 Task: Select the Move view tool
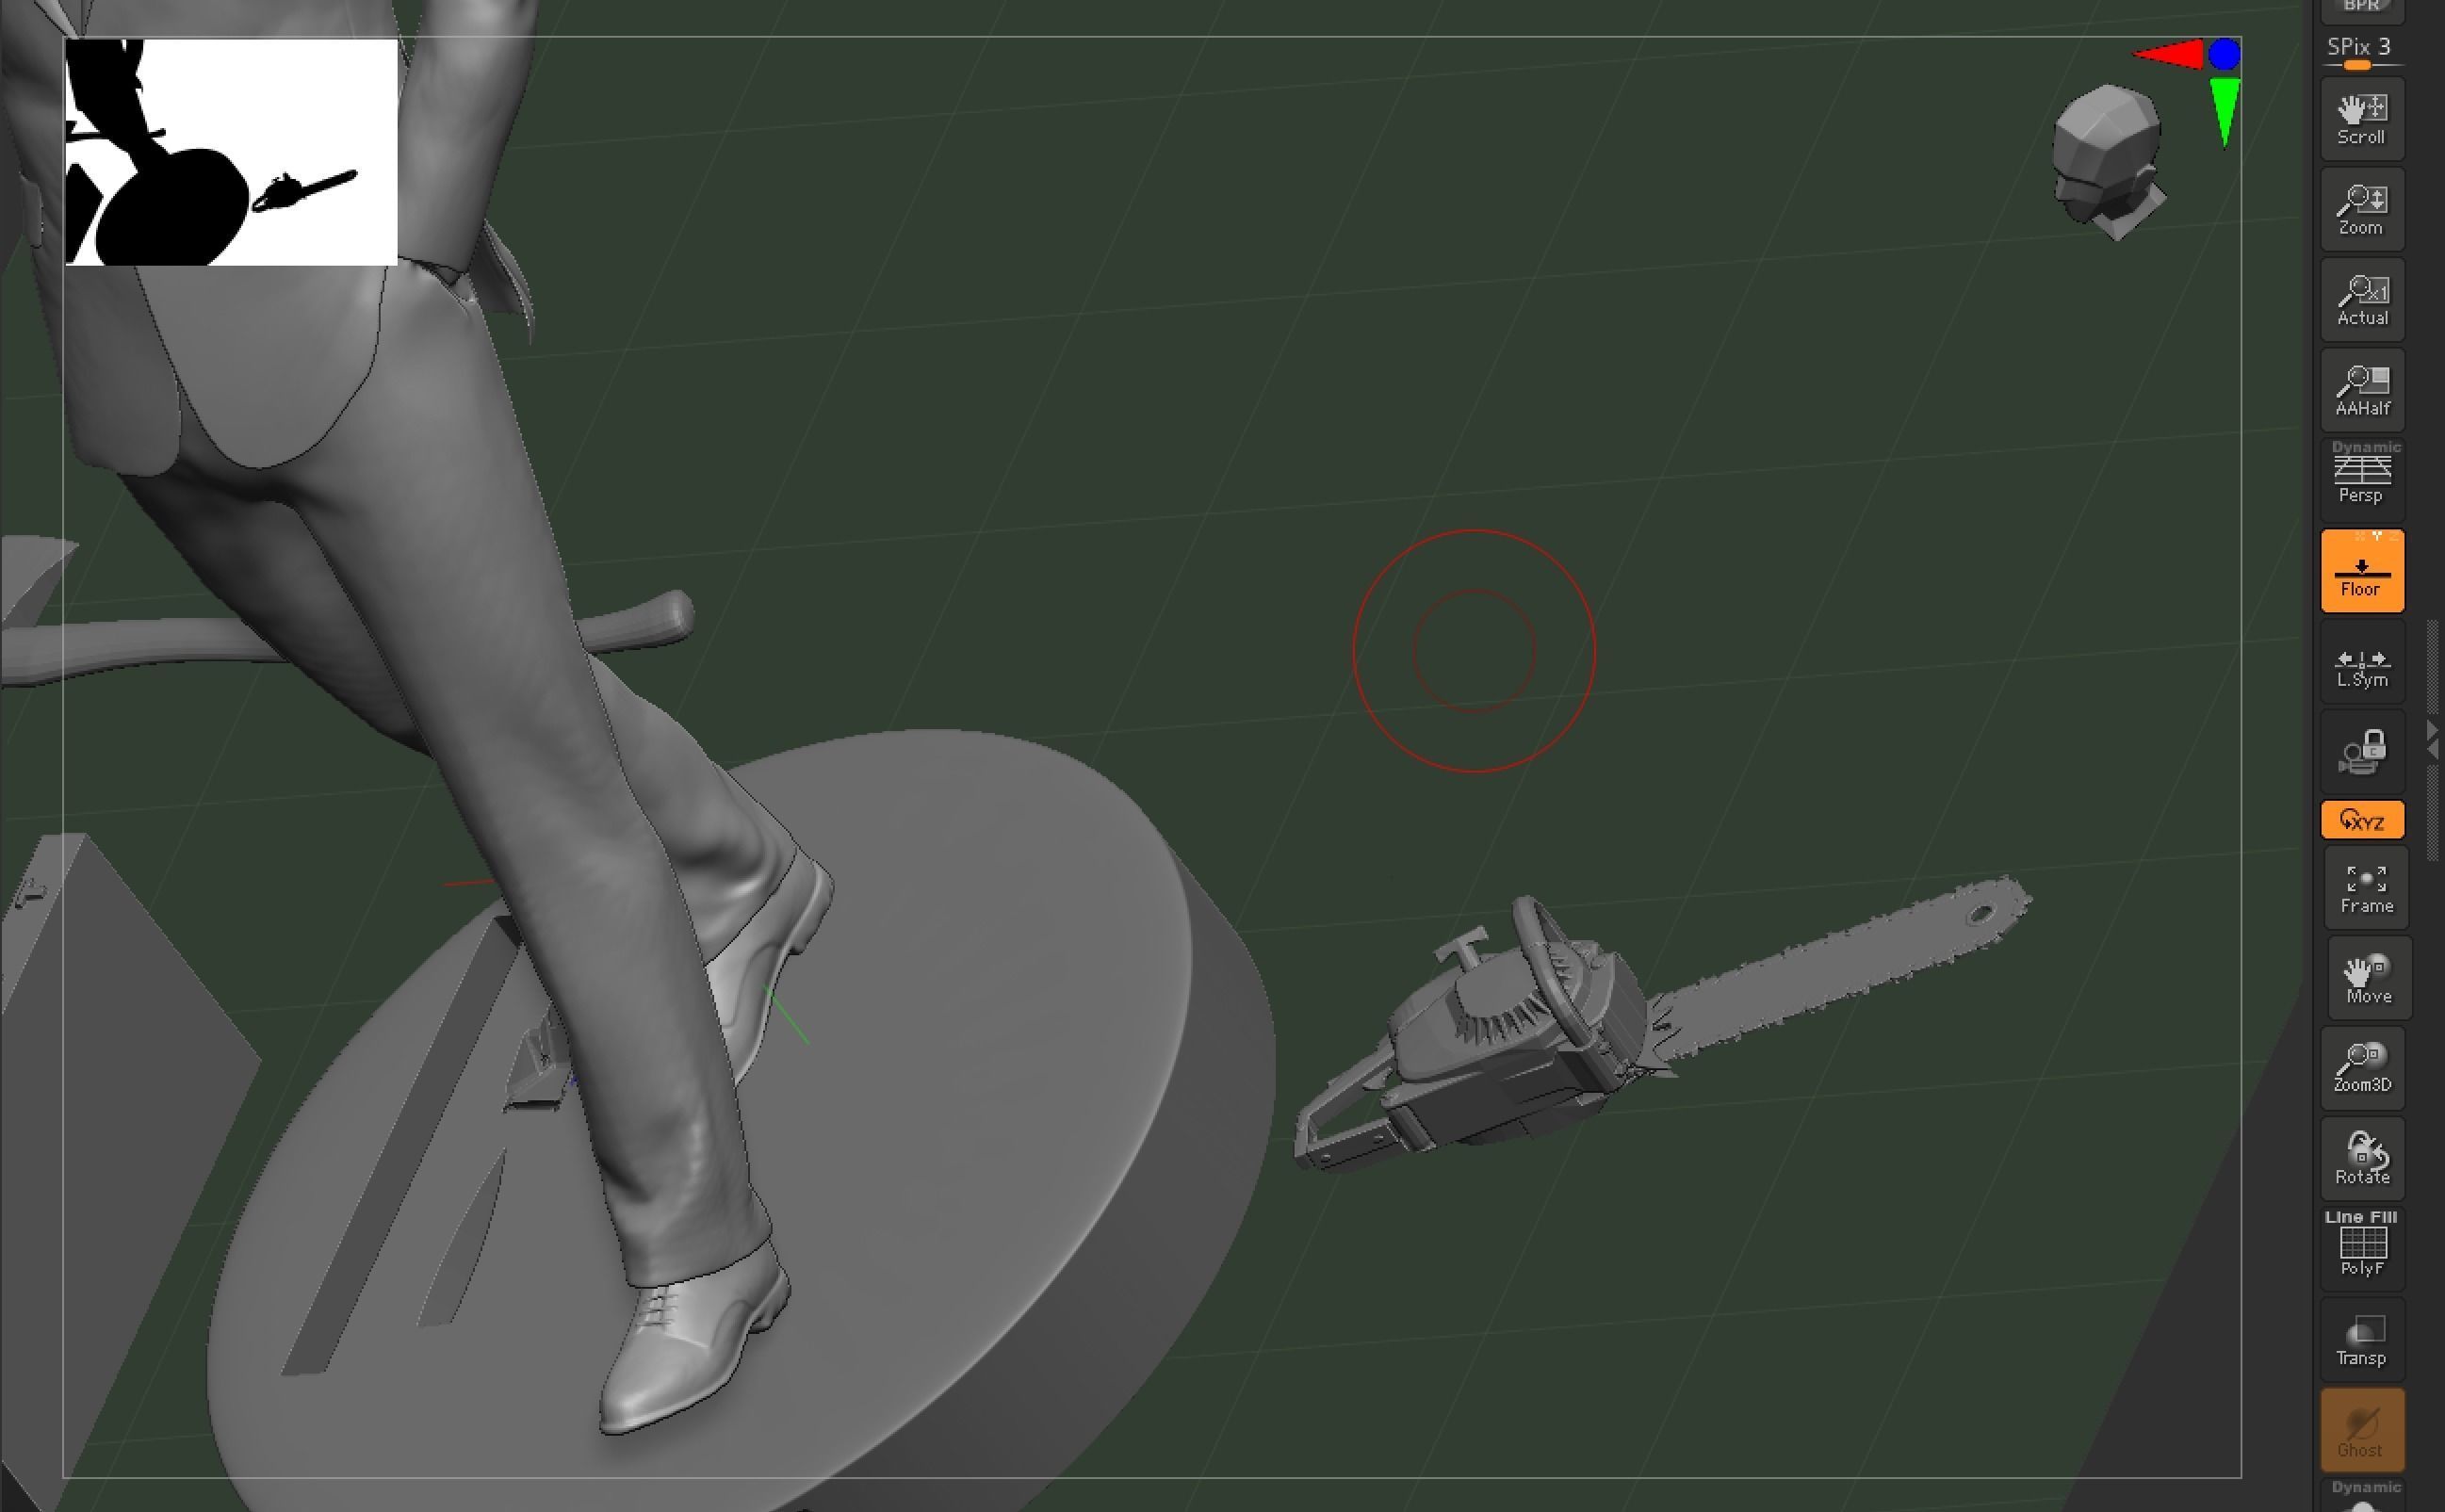(x=2369, y=978)
